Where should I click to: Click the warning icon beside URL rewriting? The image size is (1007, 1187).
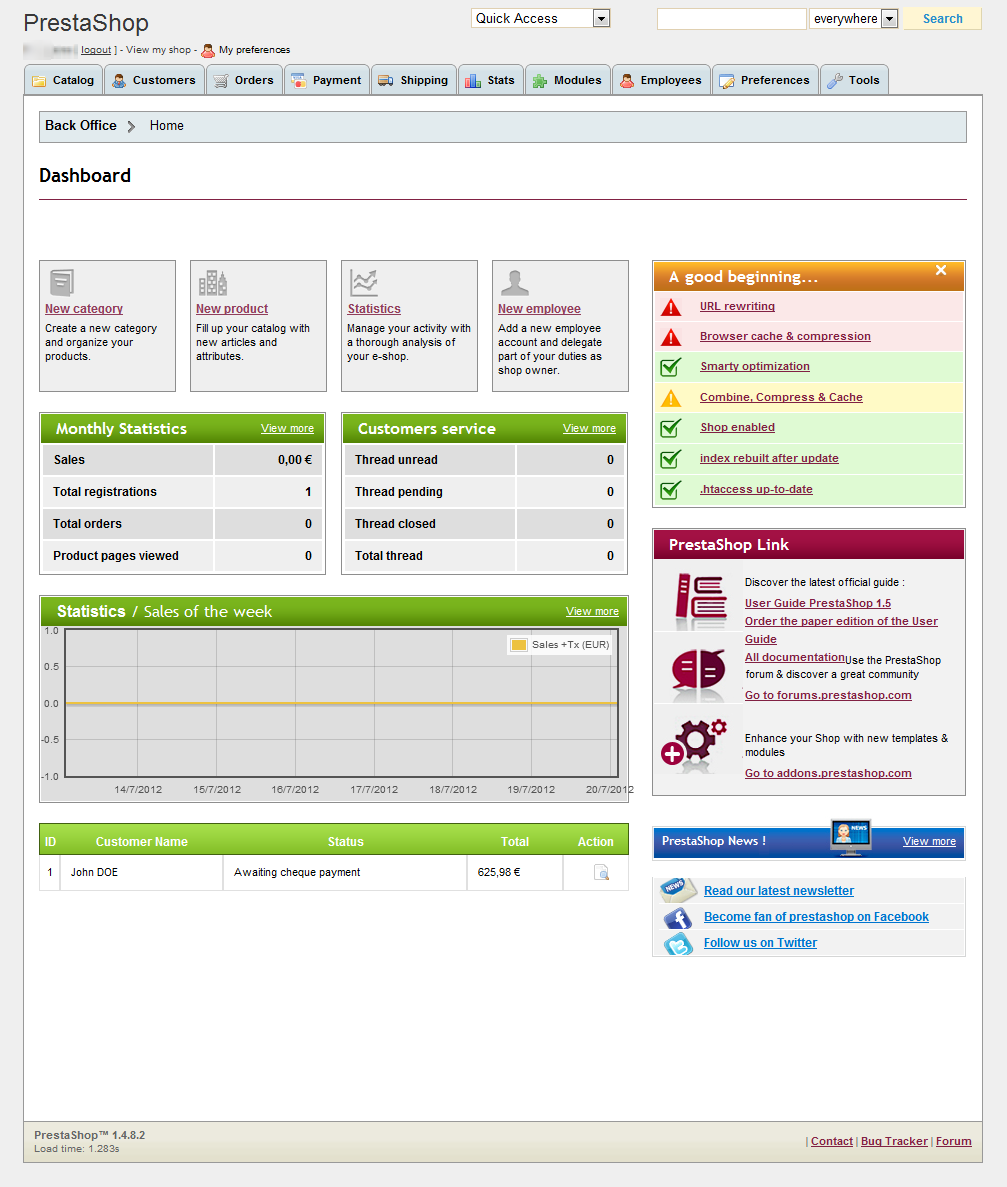(671, 307)
